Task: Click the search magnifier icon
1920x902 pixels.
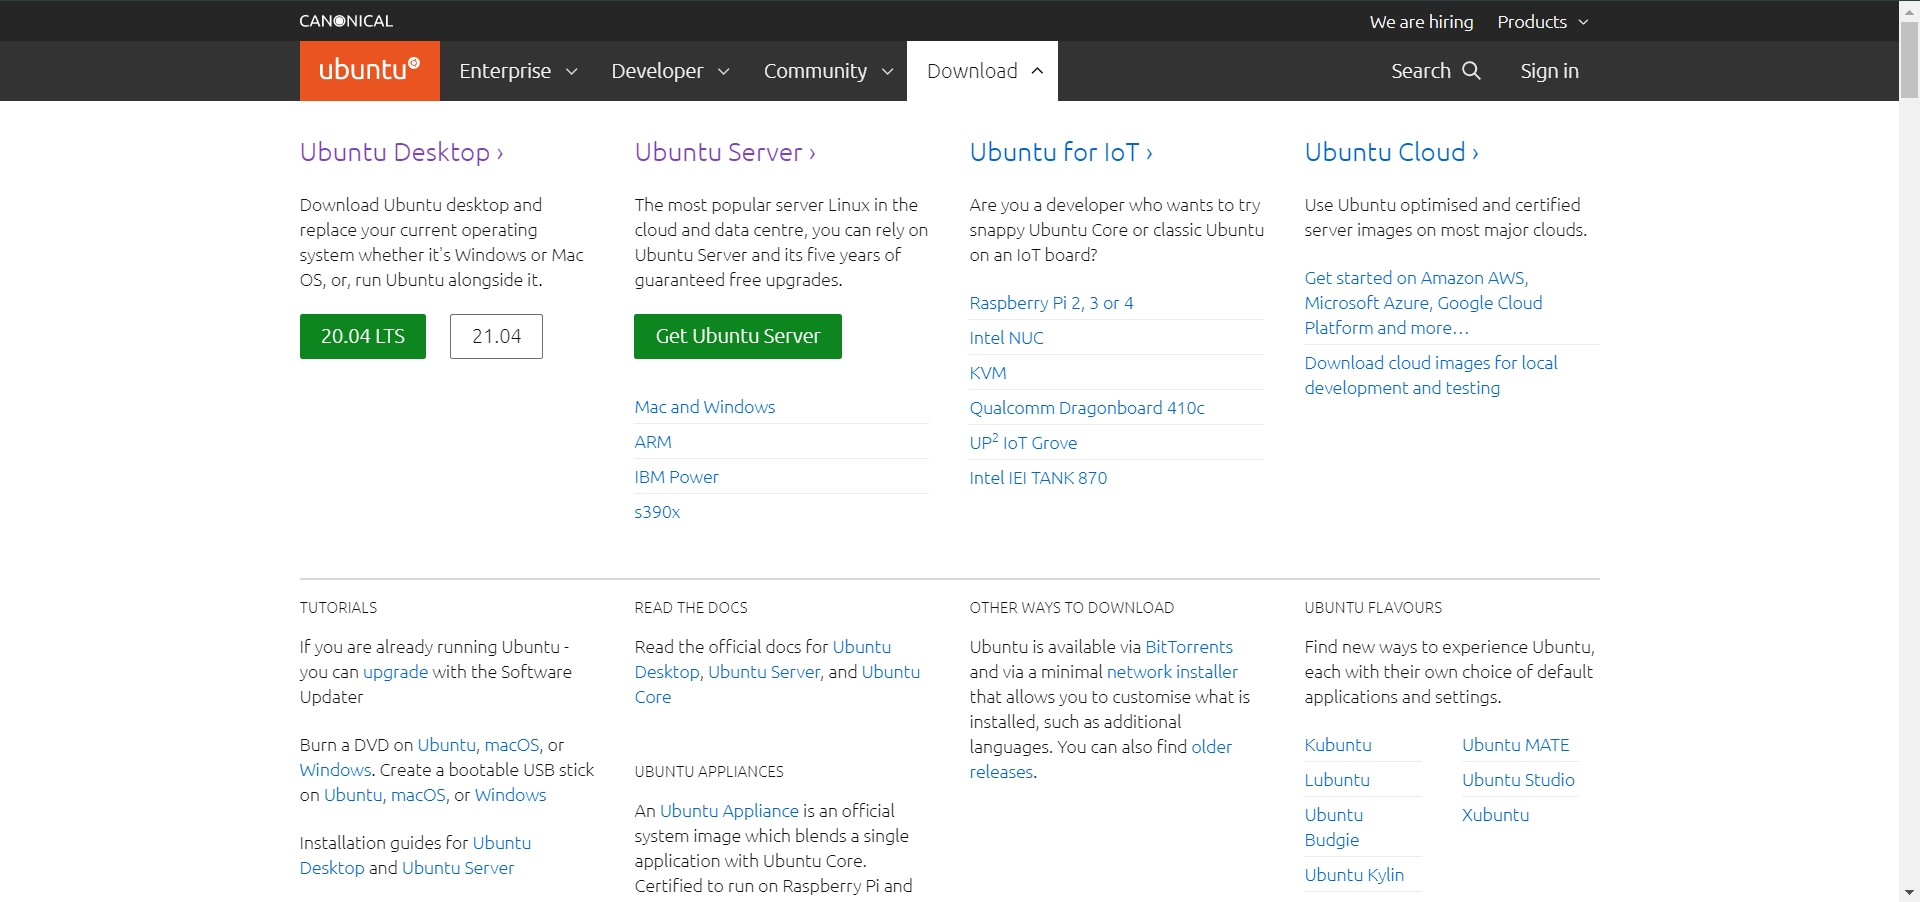Action: point(1471,71)
